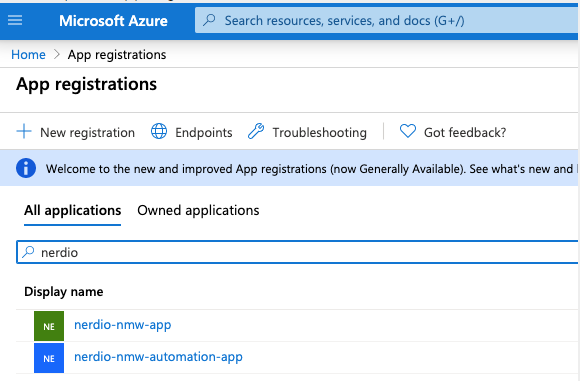Open nerdio-nmw-app registration

tap(123, 325)
